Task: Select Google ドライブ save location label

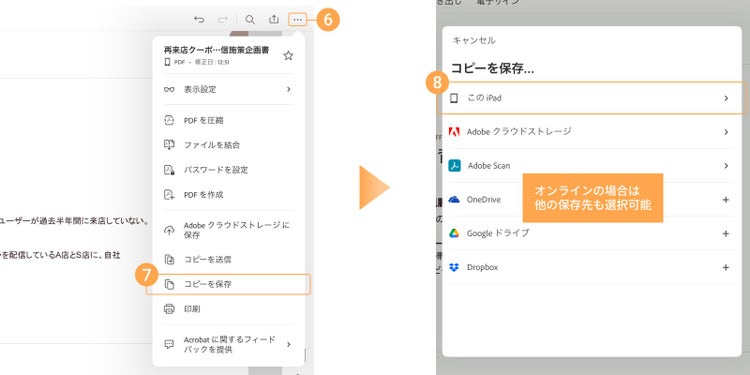Action: point(498,233)
